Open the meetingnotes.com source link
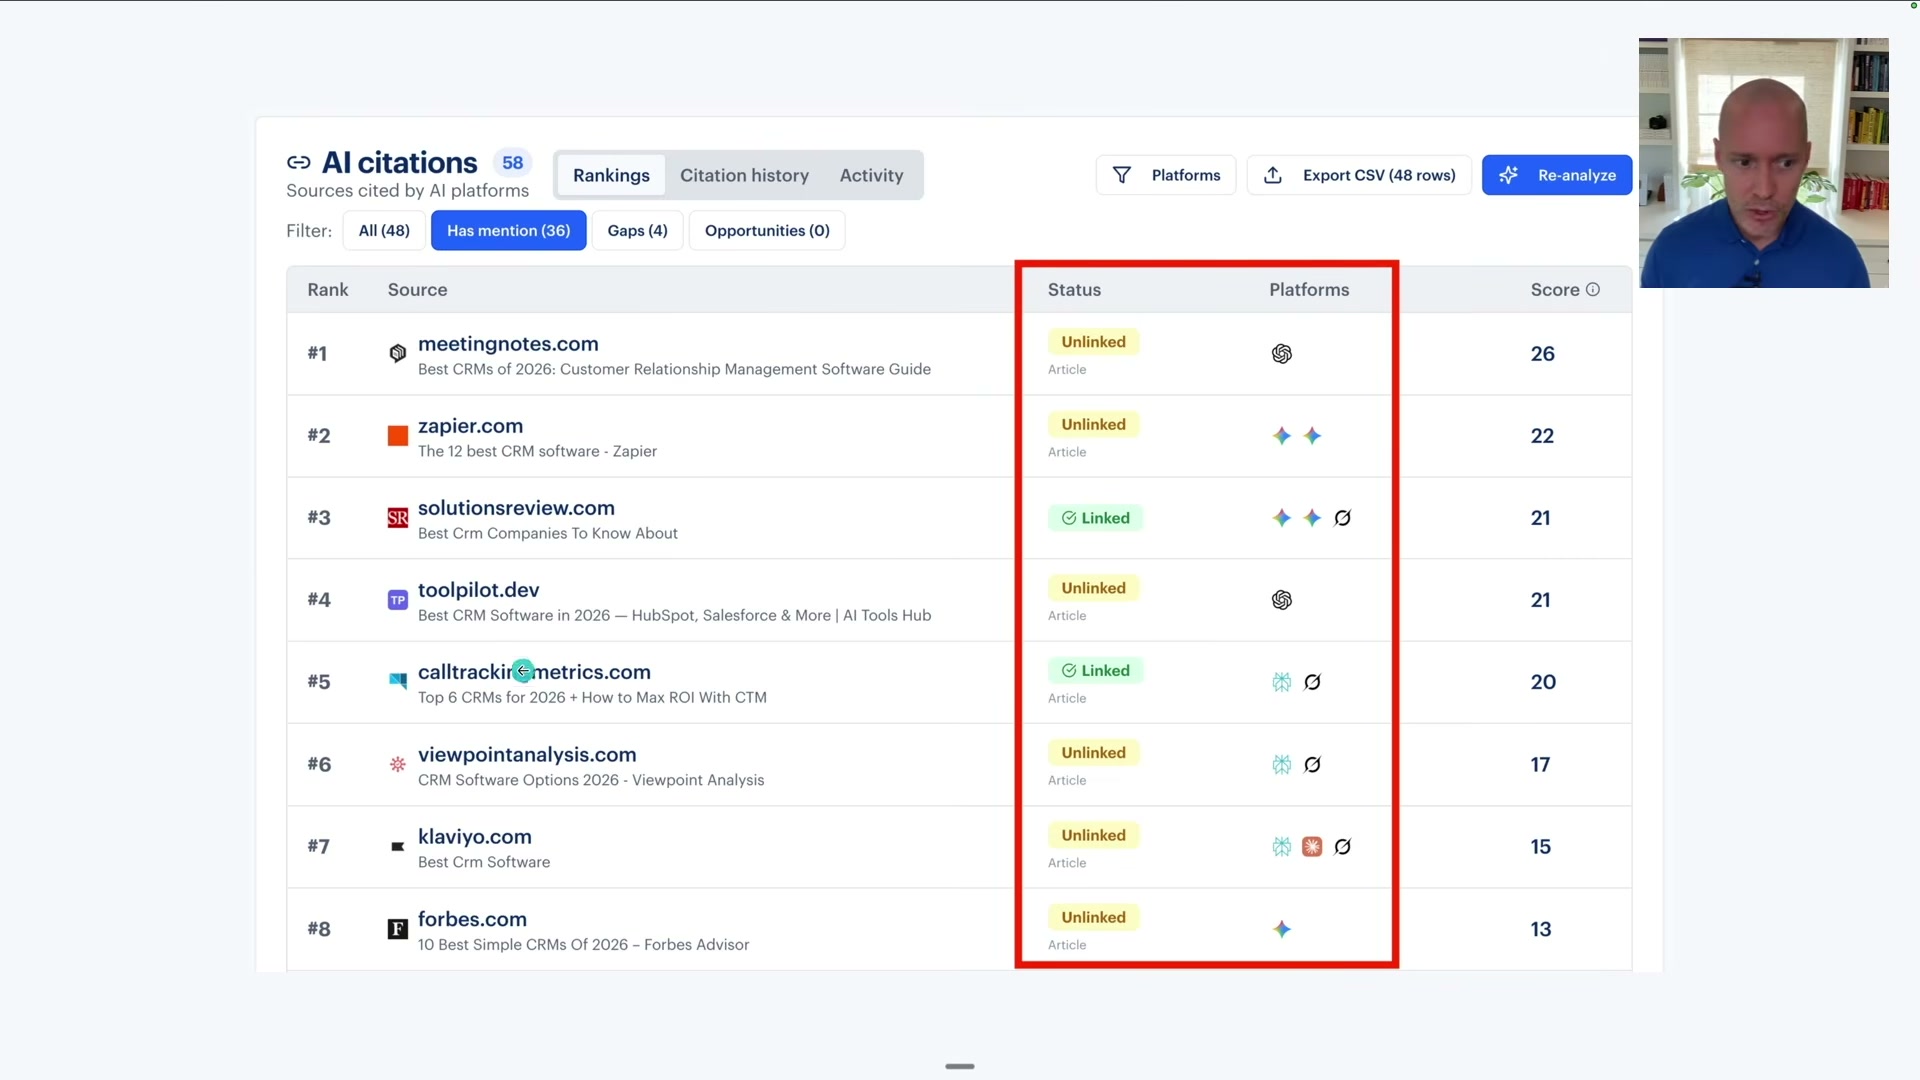 pos(508,344)
